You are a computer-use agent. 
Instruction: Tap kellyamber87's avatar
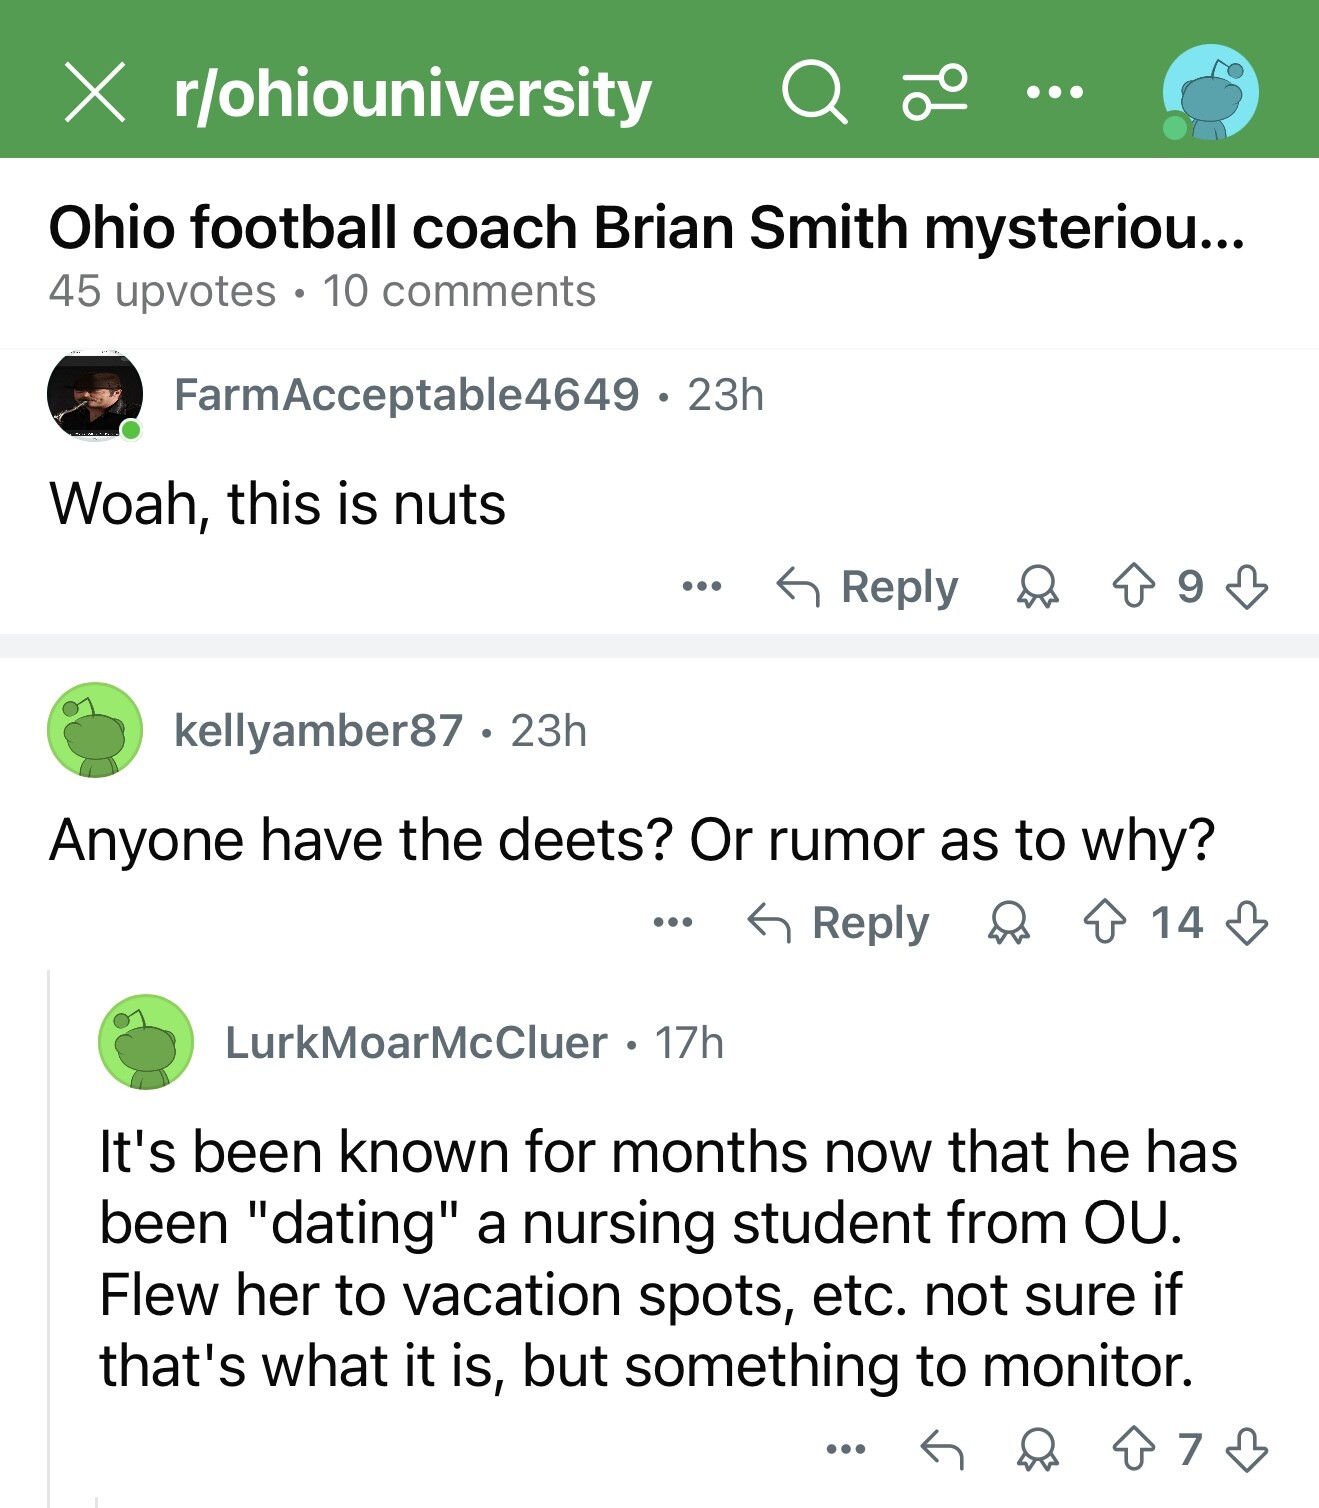95,730
